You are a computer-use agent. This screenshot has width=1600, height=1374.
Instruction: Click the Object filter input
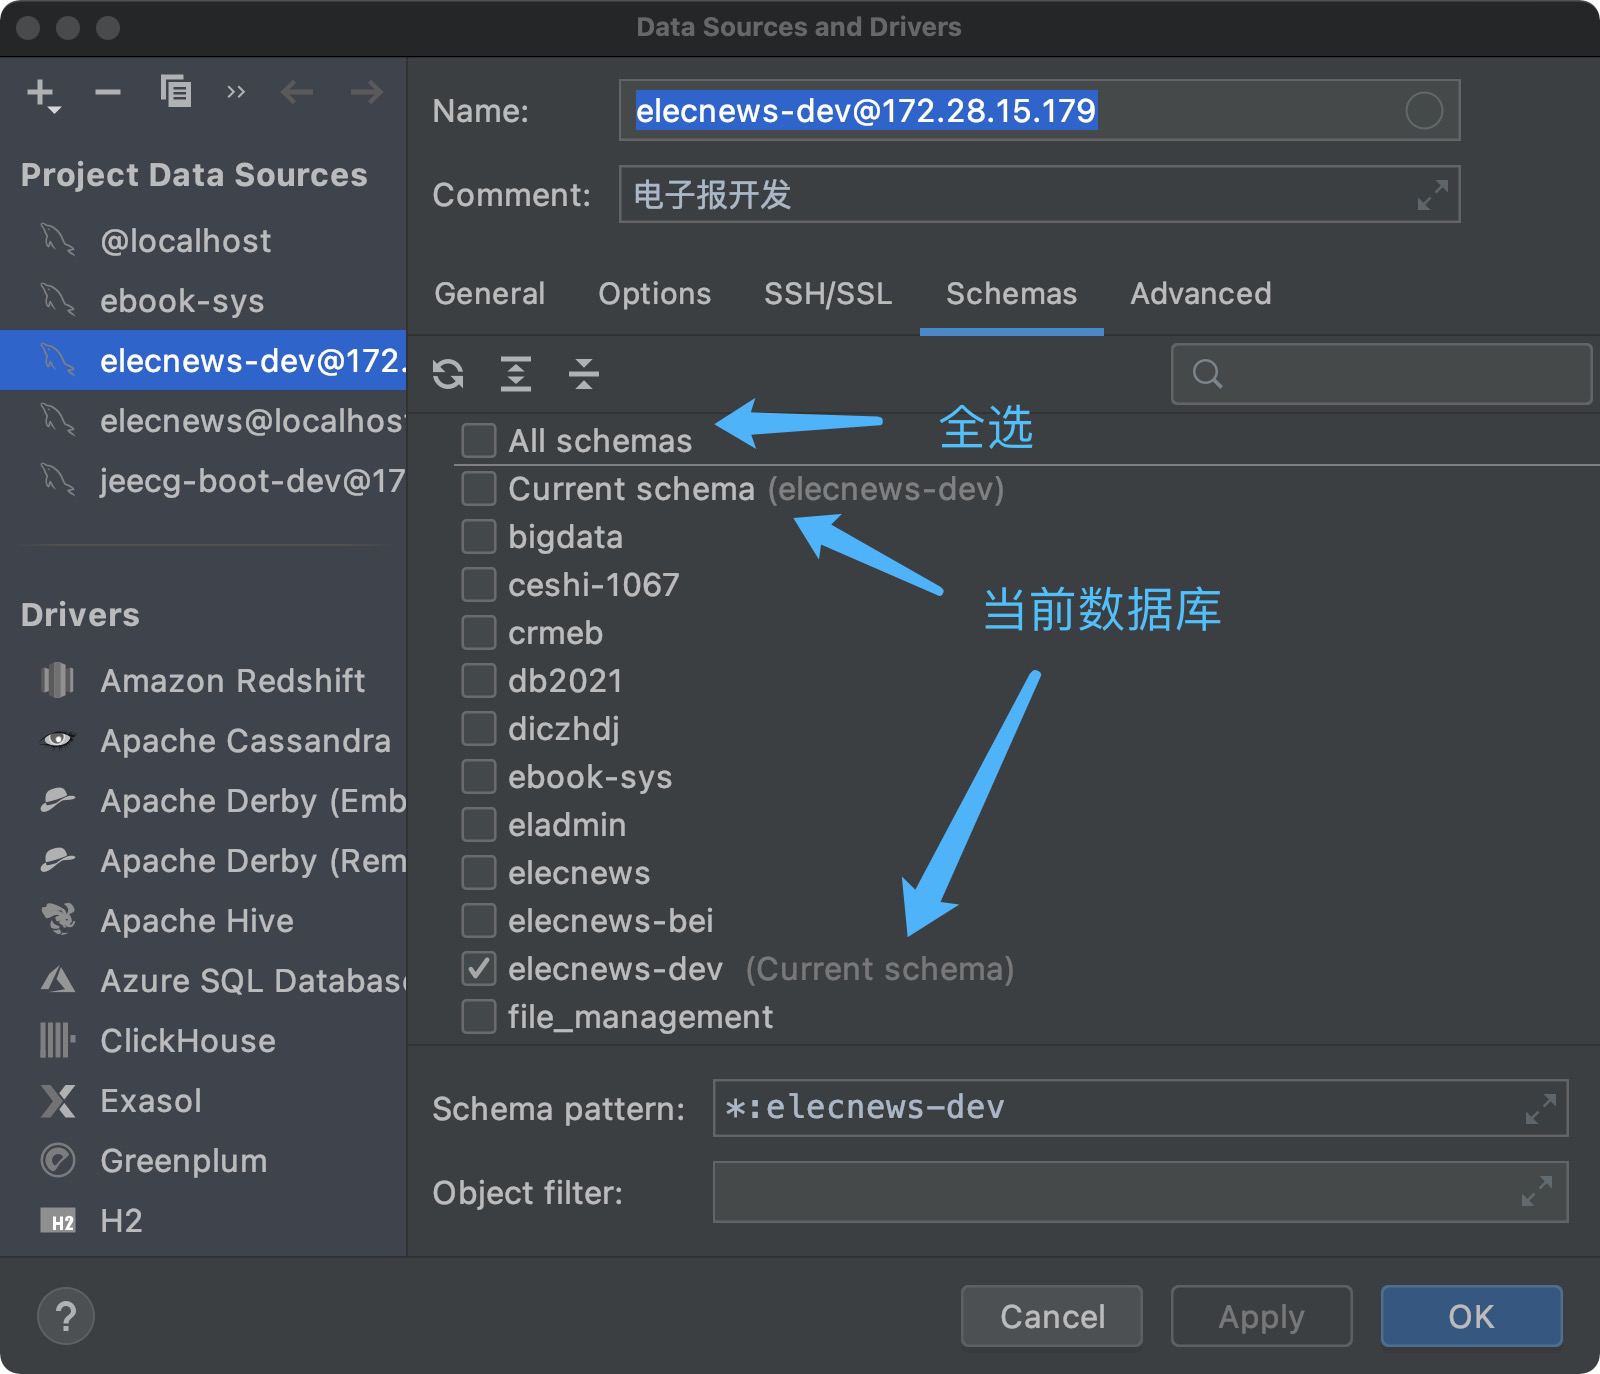1140,1191
